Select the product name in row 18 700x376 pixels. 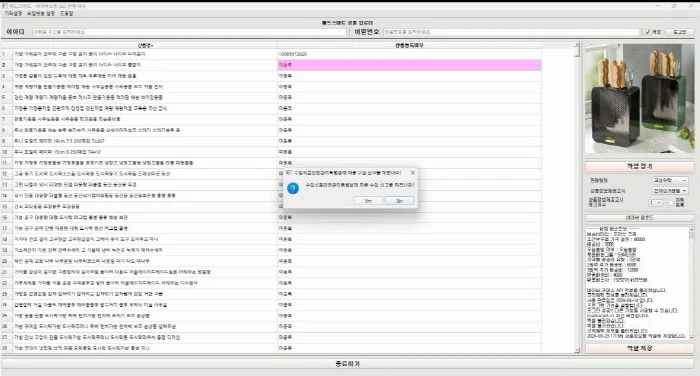coord(145,239)
